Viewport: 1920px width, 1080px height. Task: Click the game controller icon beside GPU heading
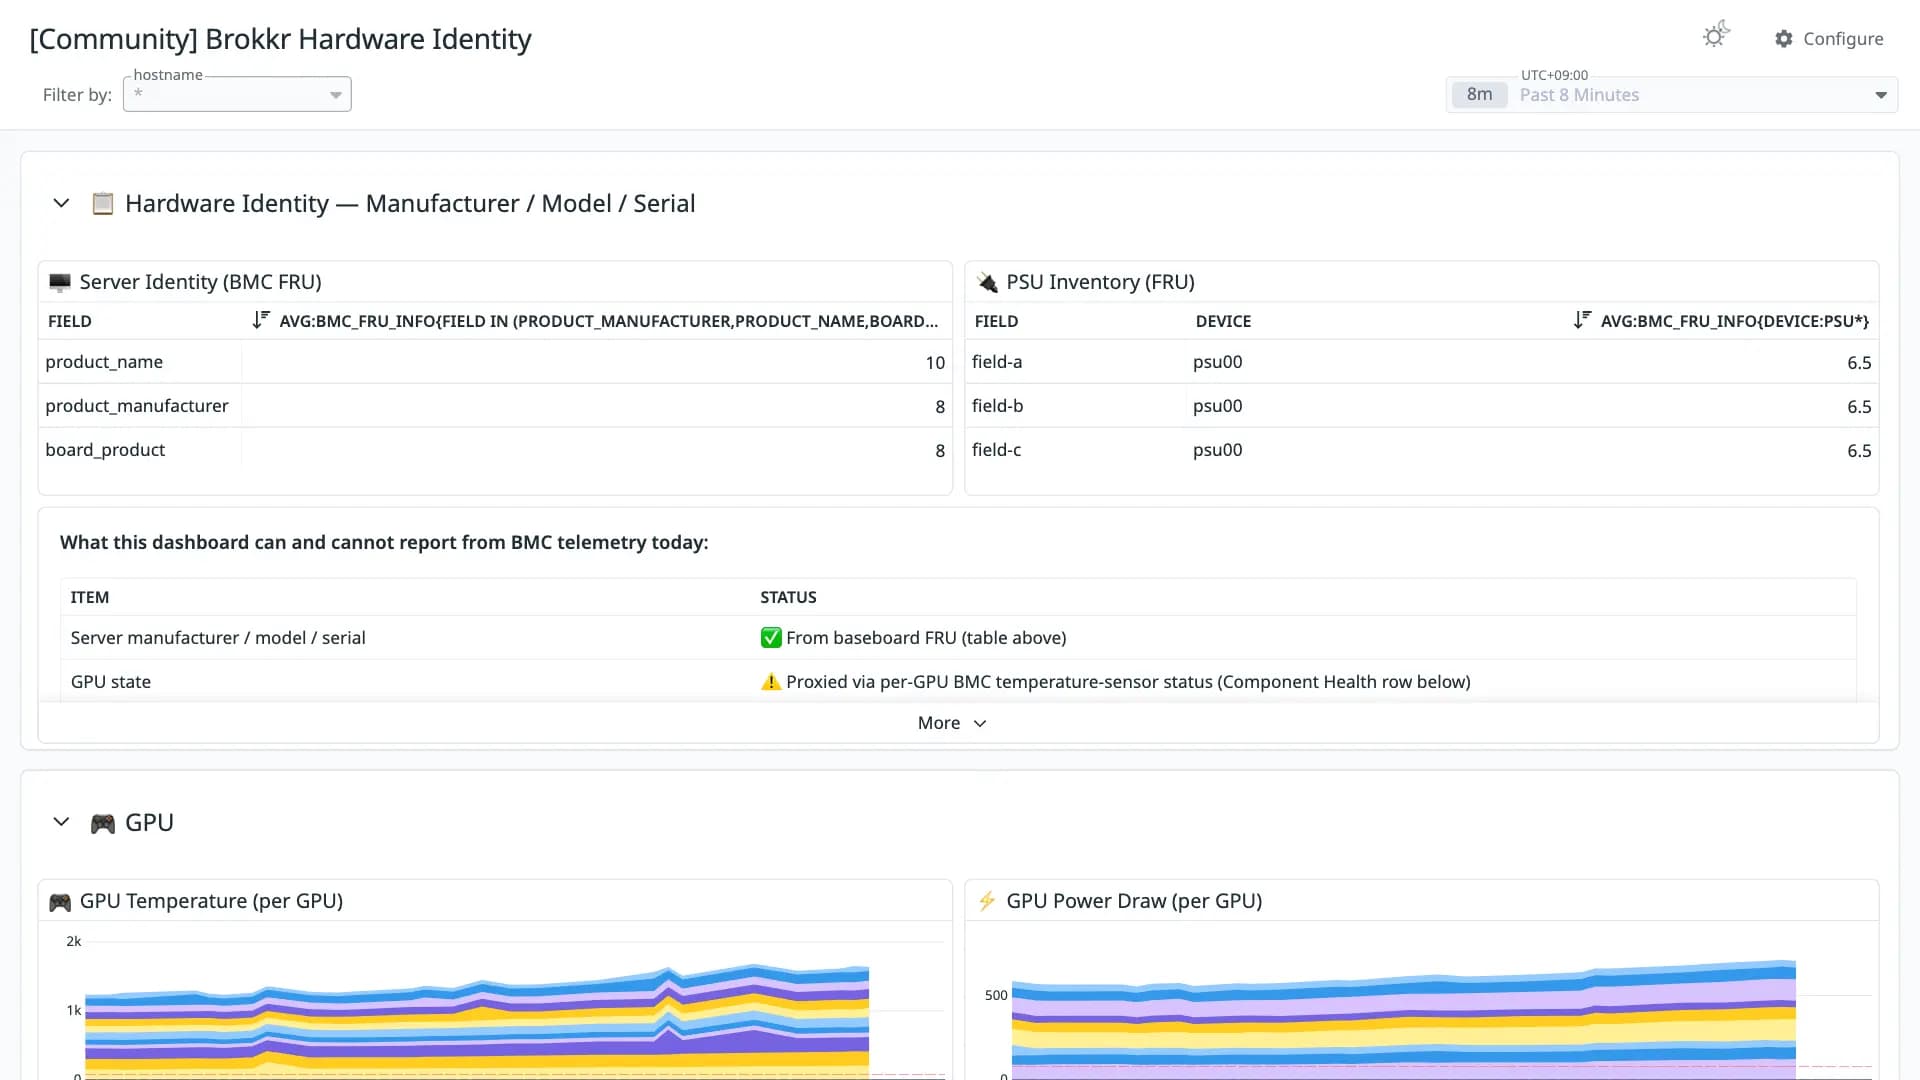coord(102,823)
